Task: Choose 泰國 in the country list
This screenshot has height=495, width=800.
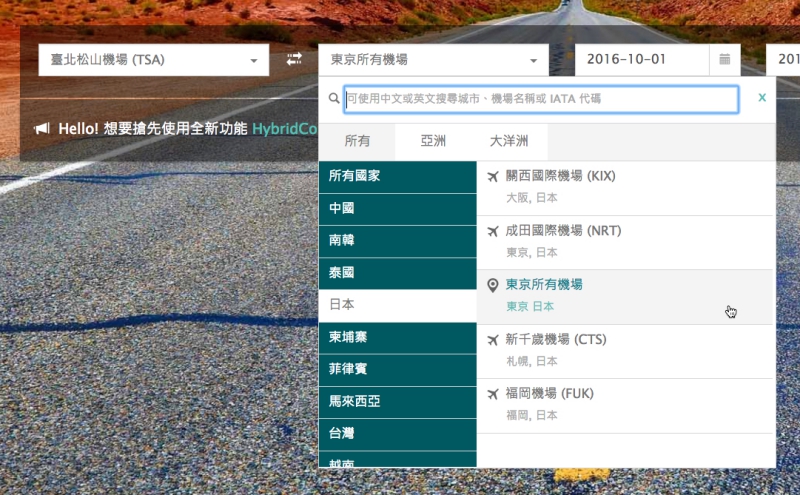Action: [397, 274]
